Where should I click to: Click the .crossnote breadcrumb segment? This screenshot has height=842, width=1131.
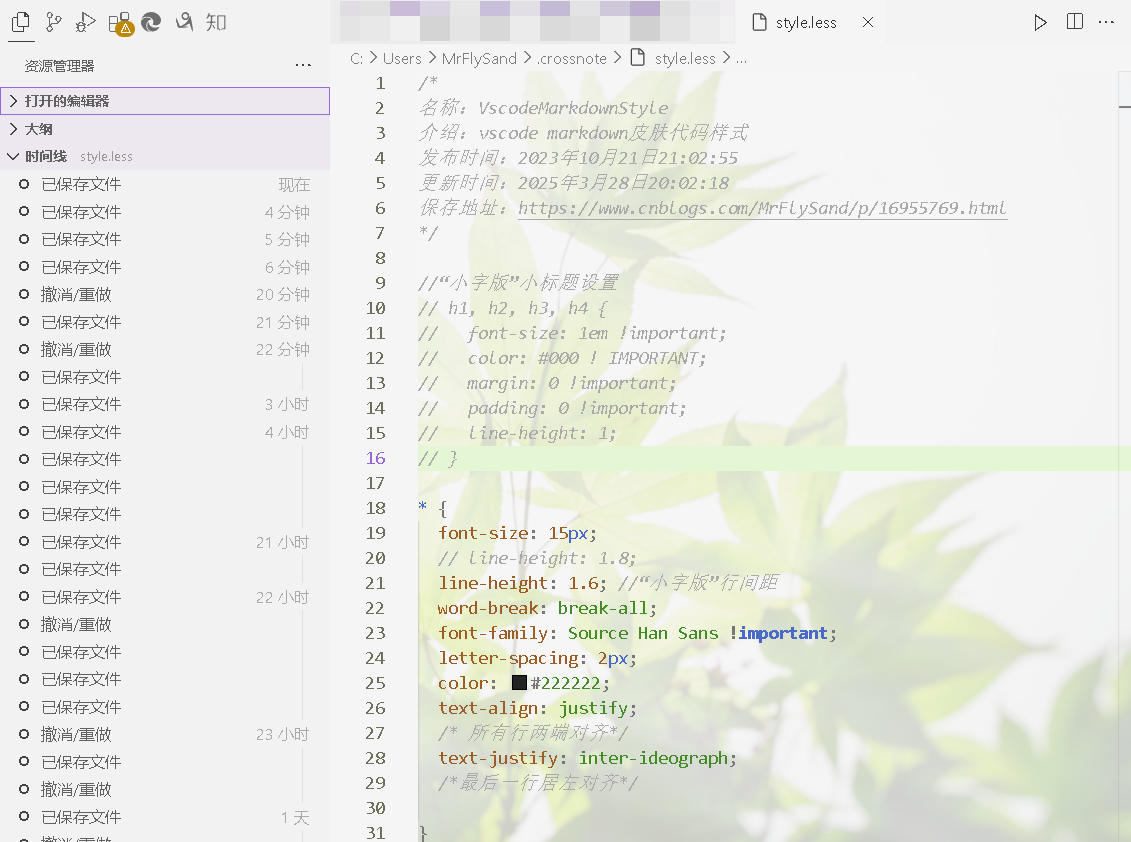(x=572, y=58)
